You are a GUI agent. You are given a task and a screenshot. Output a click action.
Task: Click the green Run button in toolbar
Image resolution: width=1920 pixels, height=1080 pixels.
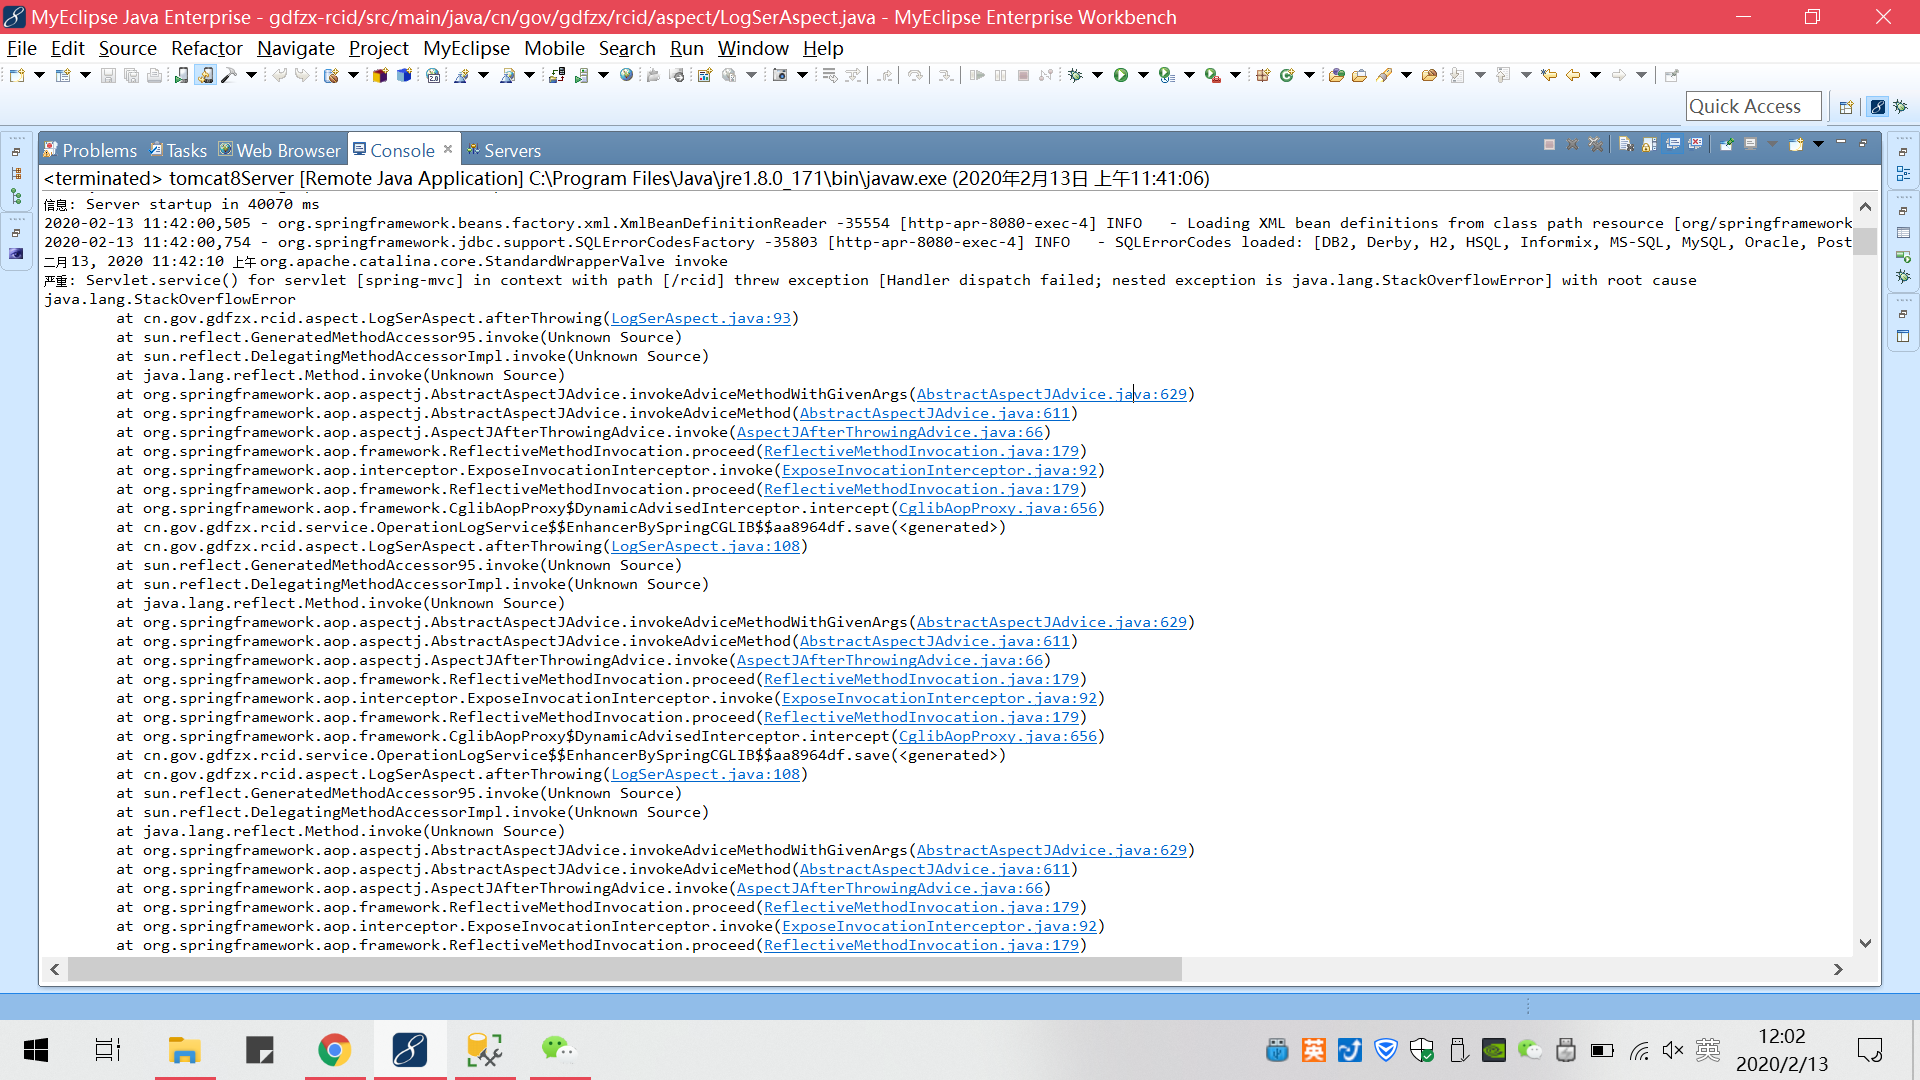[x=1121, y=75]
